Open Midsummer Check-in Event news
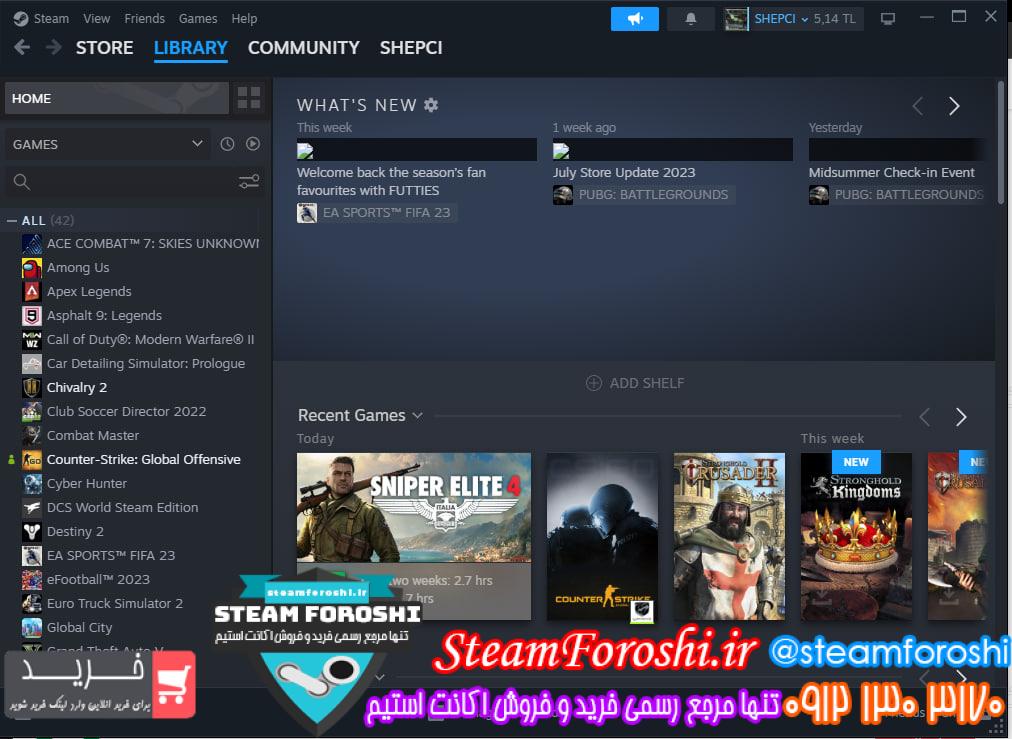 tap(891, 172)
